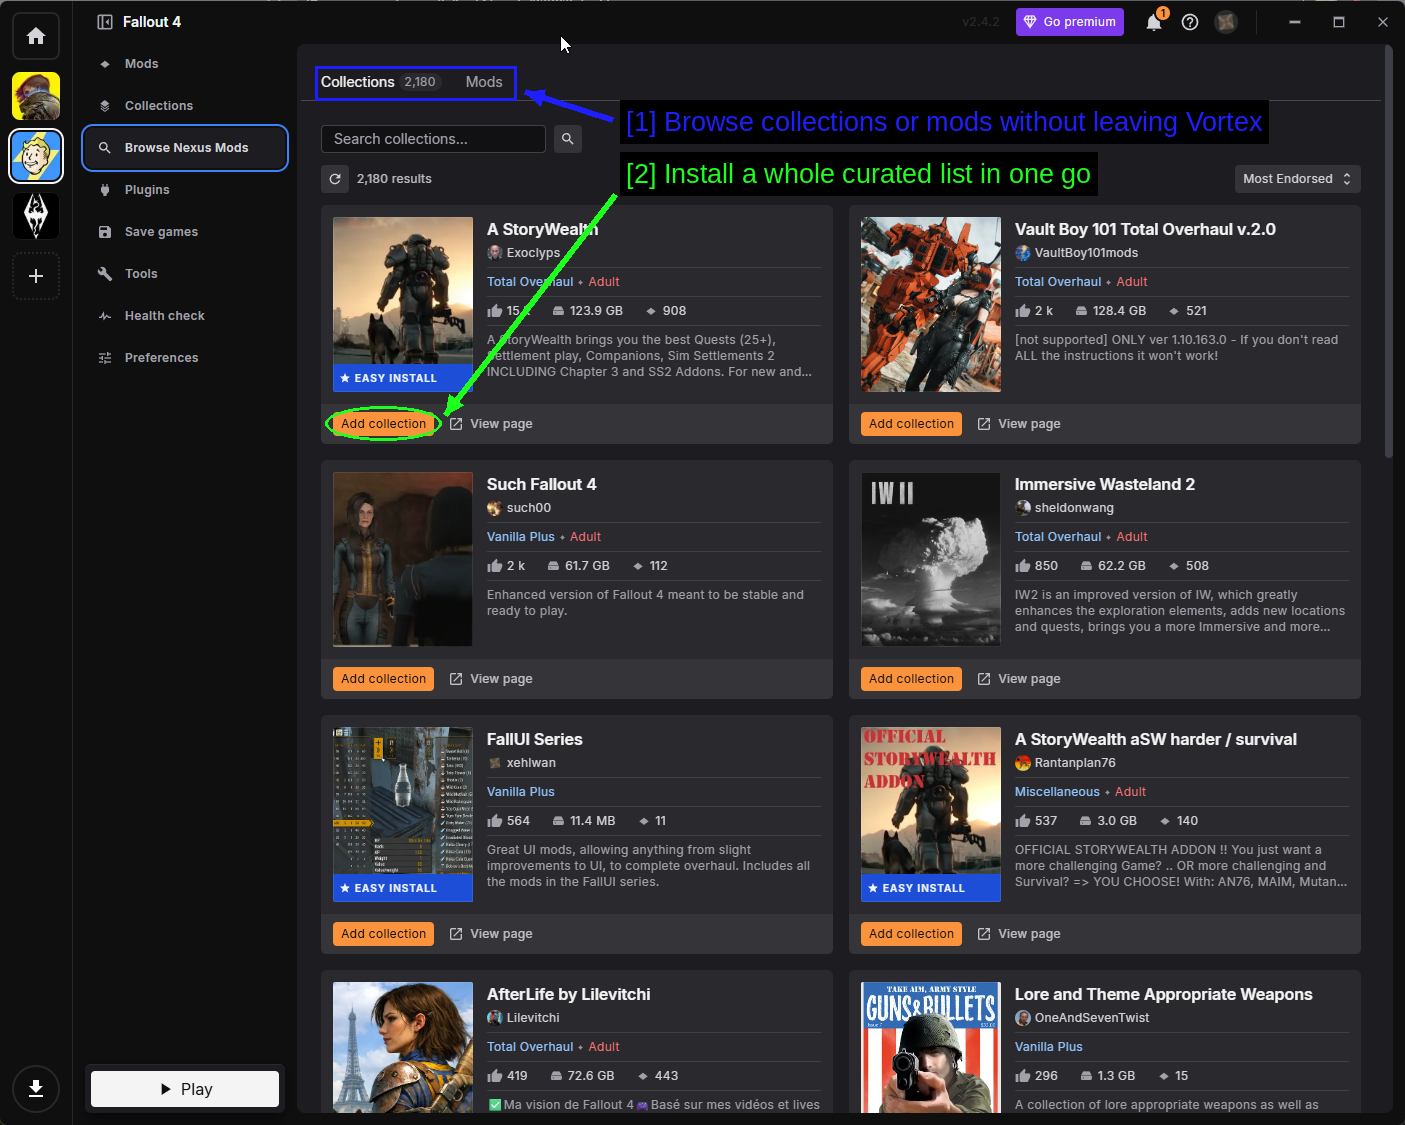Screen dimensions: 1405x1125
Task: Refresh the collections results
Action: tap(335, 179)
